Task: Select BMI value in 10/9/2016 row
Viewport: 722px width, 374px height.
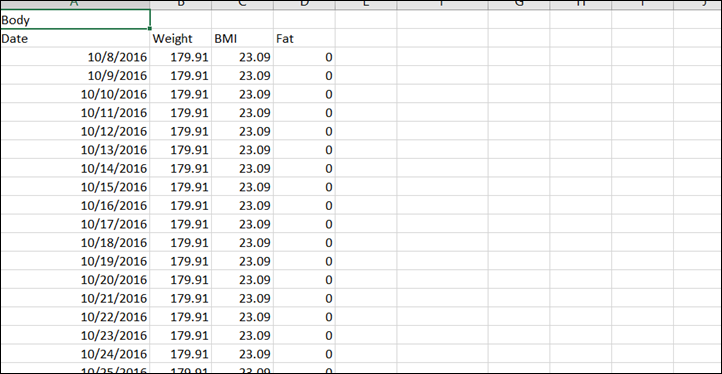Action: pos(243,76)
